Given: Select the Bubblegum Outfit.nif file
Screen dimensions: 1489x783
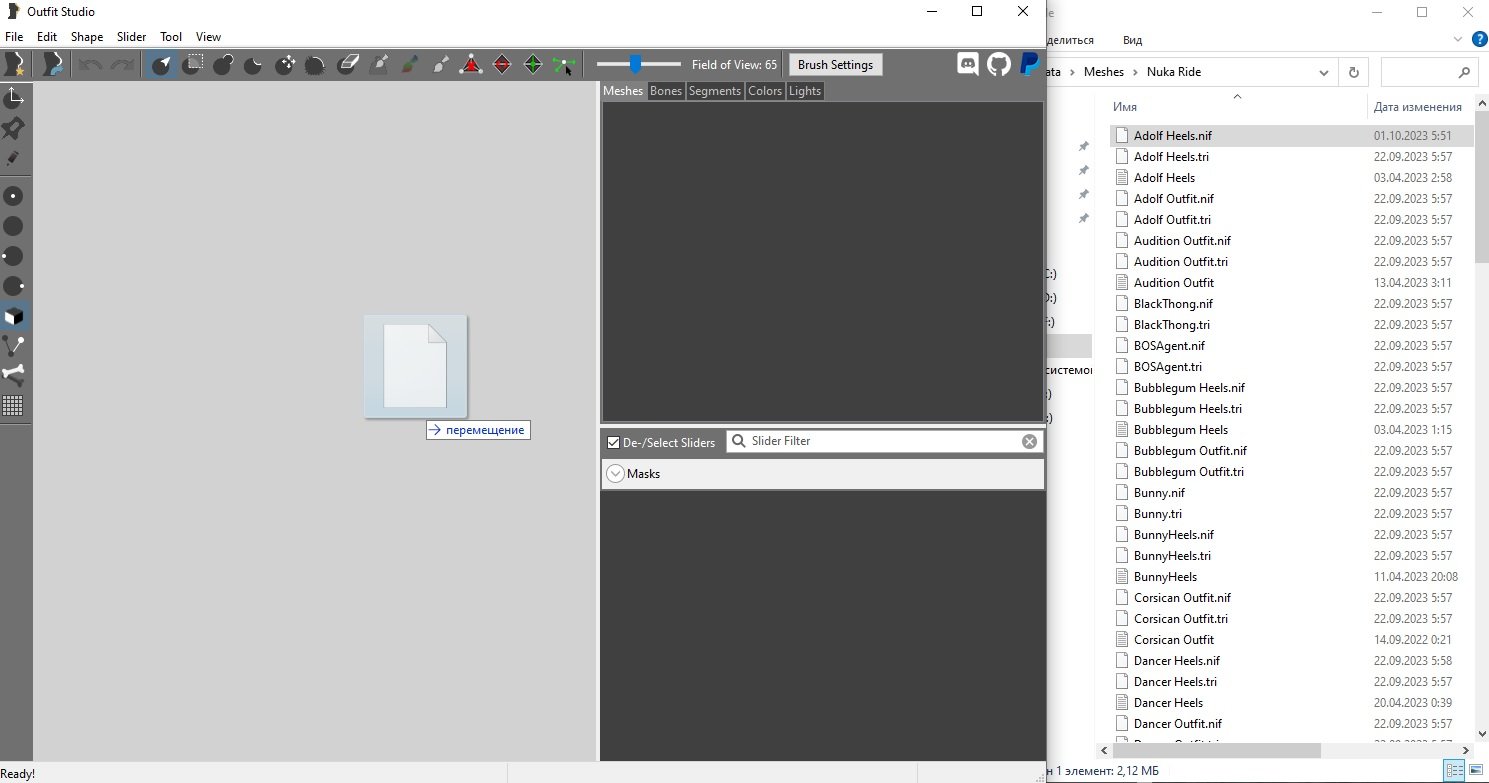Looking at the screenshot, I should (x=1190, y=451).
